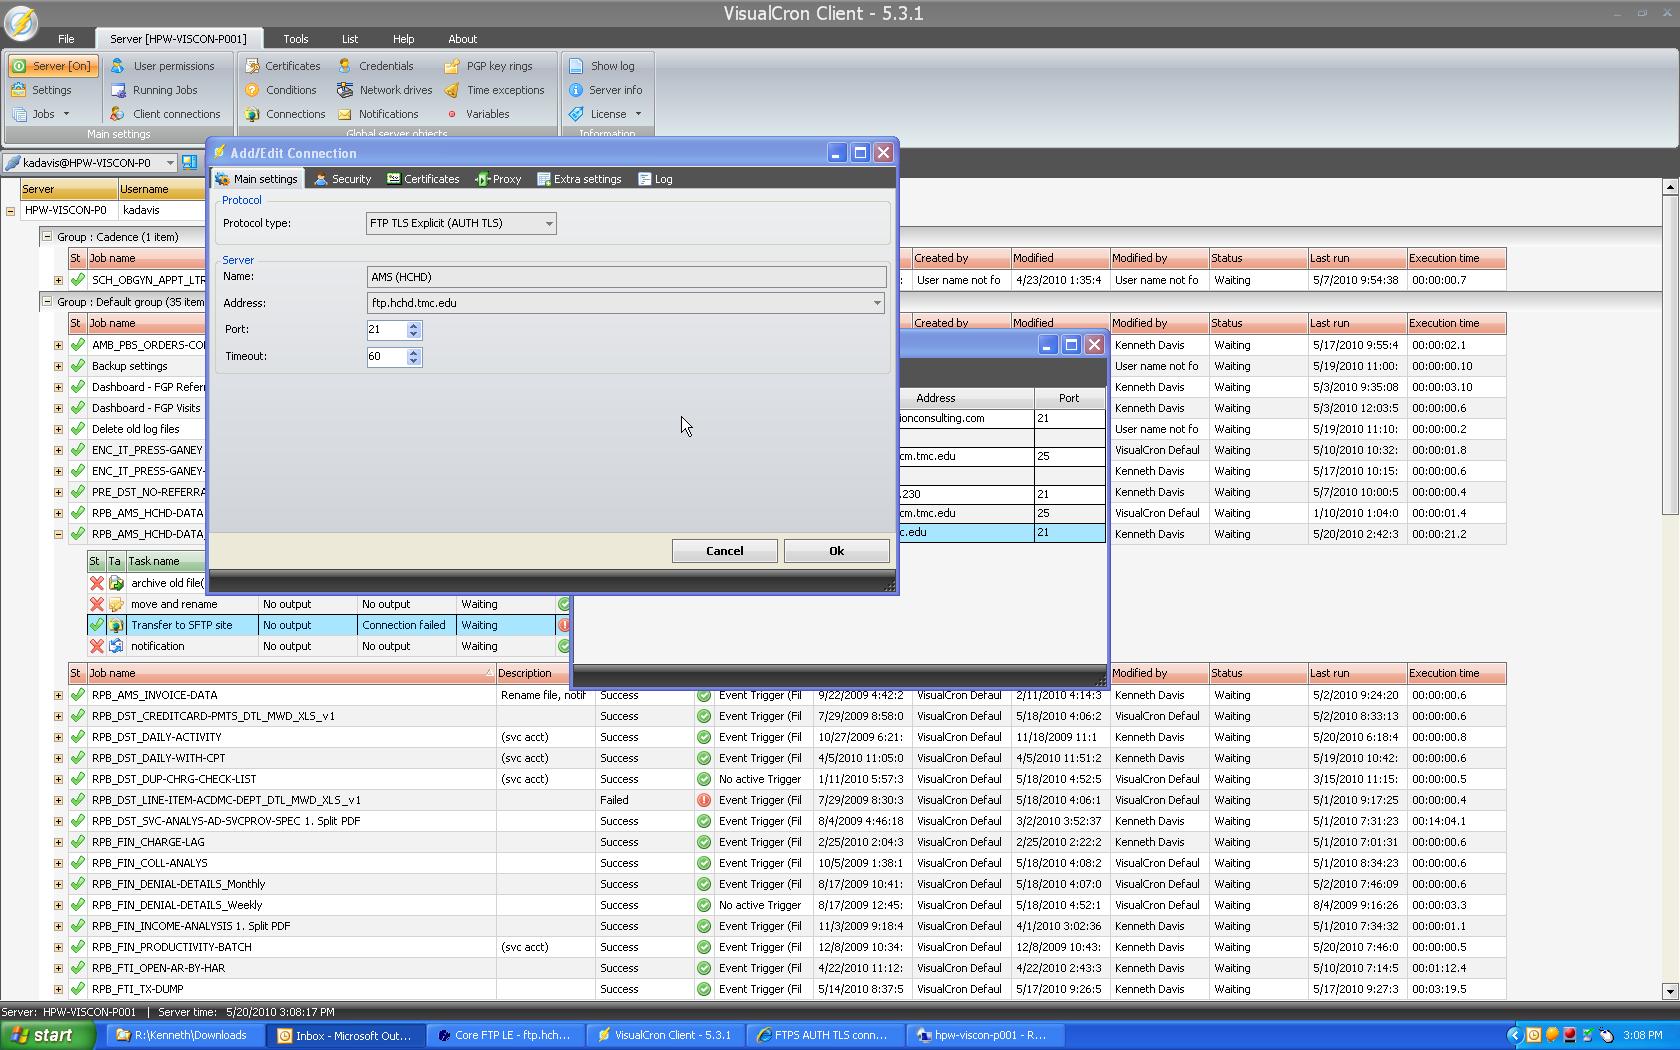Click success icon of RPB_AMS_INVOICE-DATA row
This screenshot has width=1680, height=1050.
(704, 695)
